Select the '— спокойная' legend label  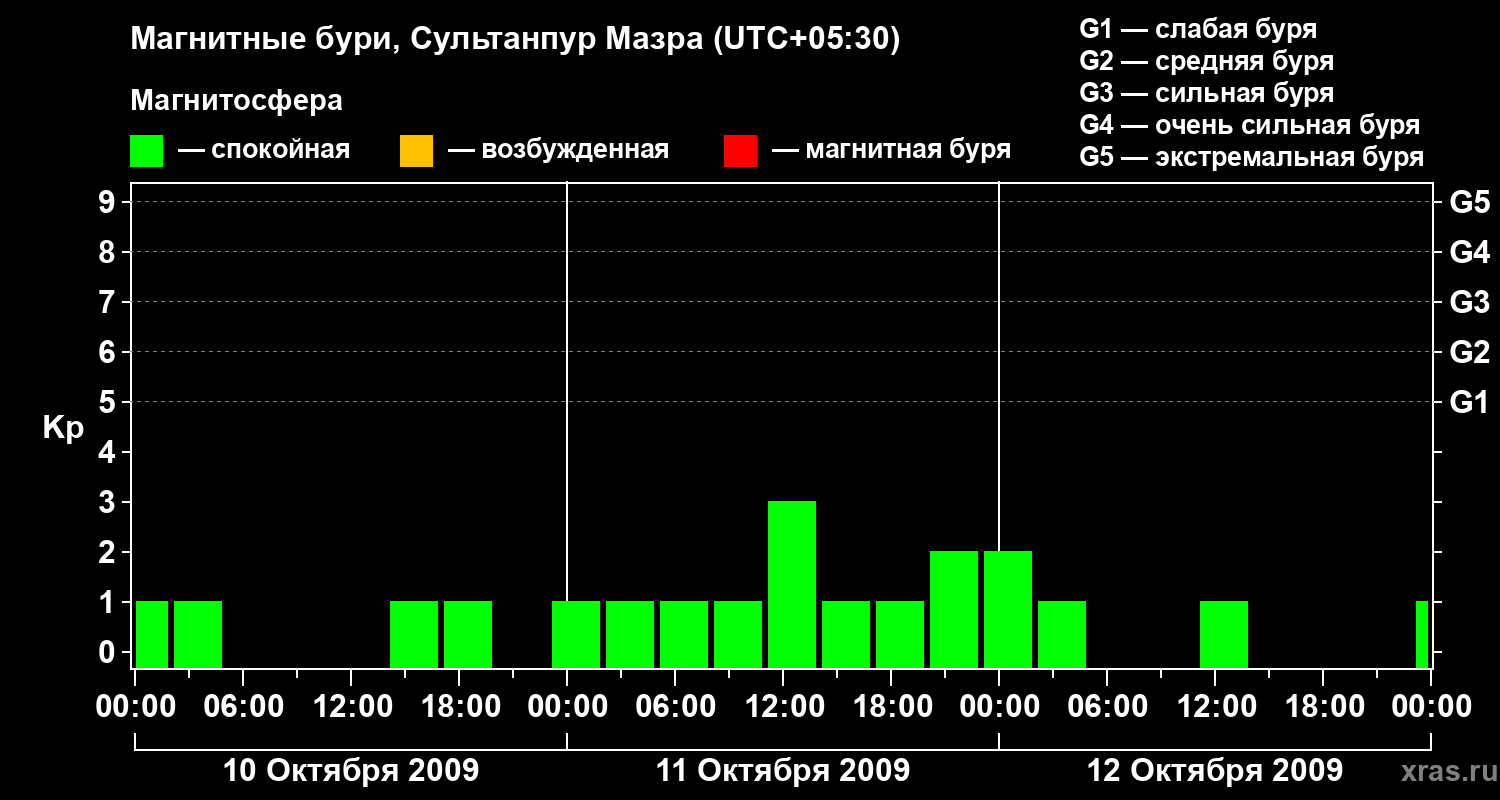(x=264, y=151)
